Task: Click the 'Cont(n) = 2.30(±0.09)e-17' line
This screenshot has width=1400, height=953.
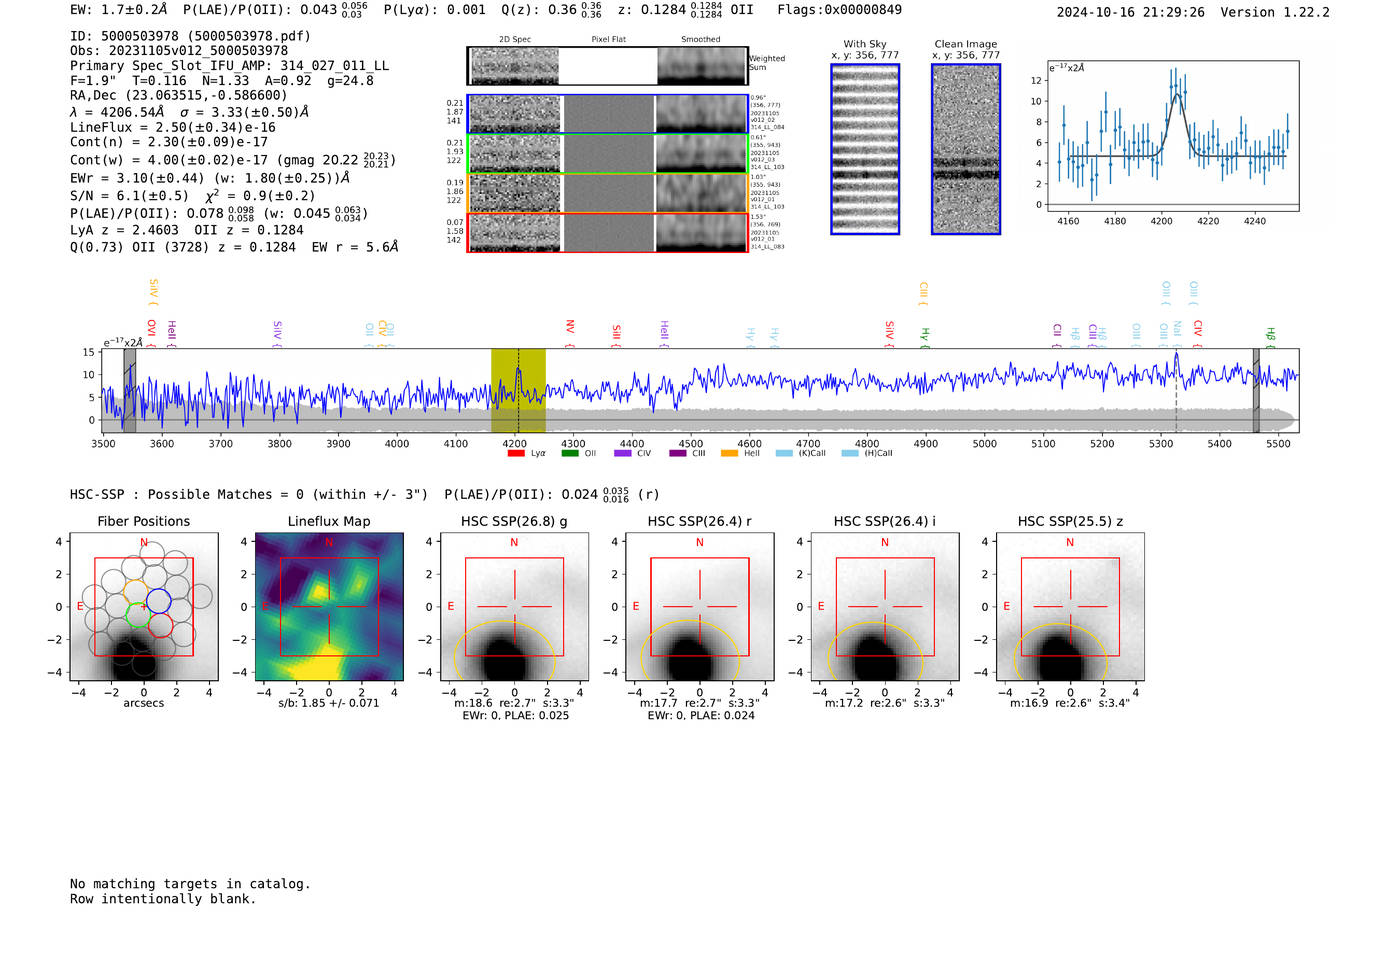Action: (x=169, y=142)
